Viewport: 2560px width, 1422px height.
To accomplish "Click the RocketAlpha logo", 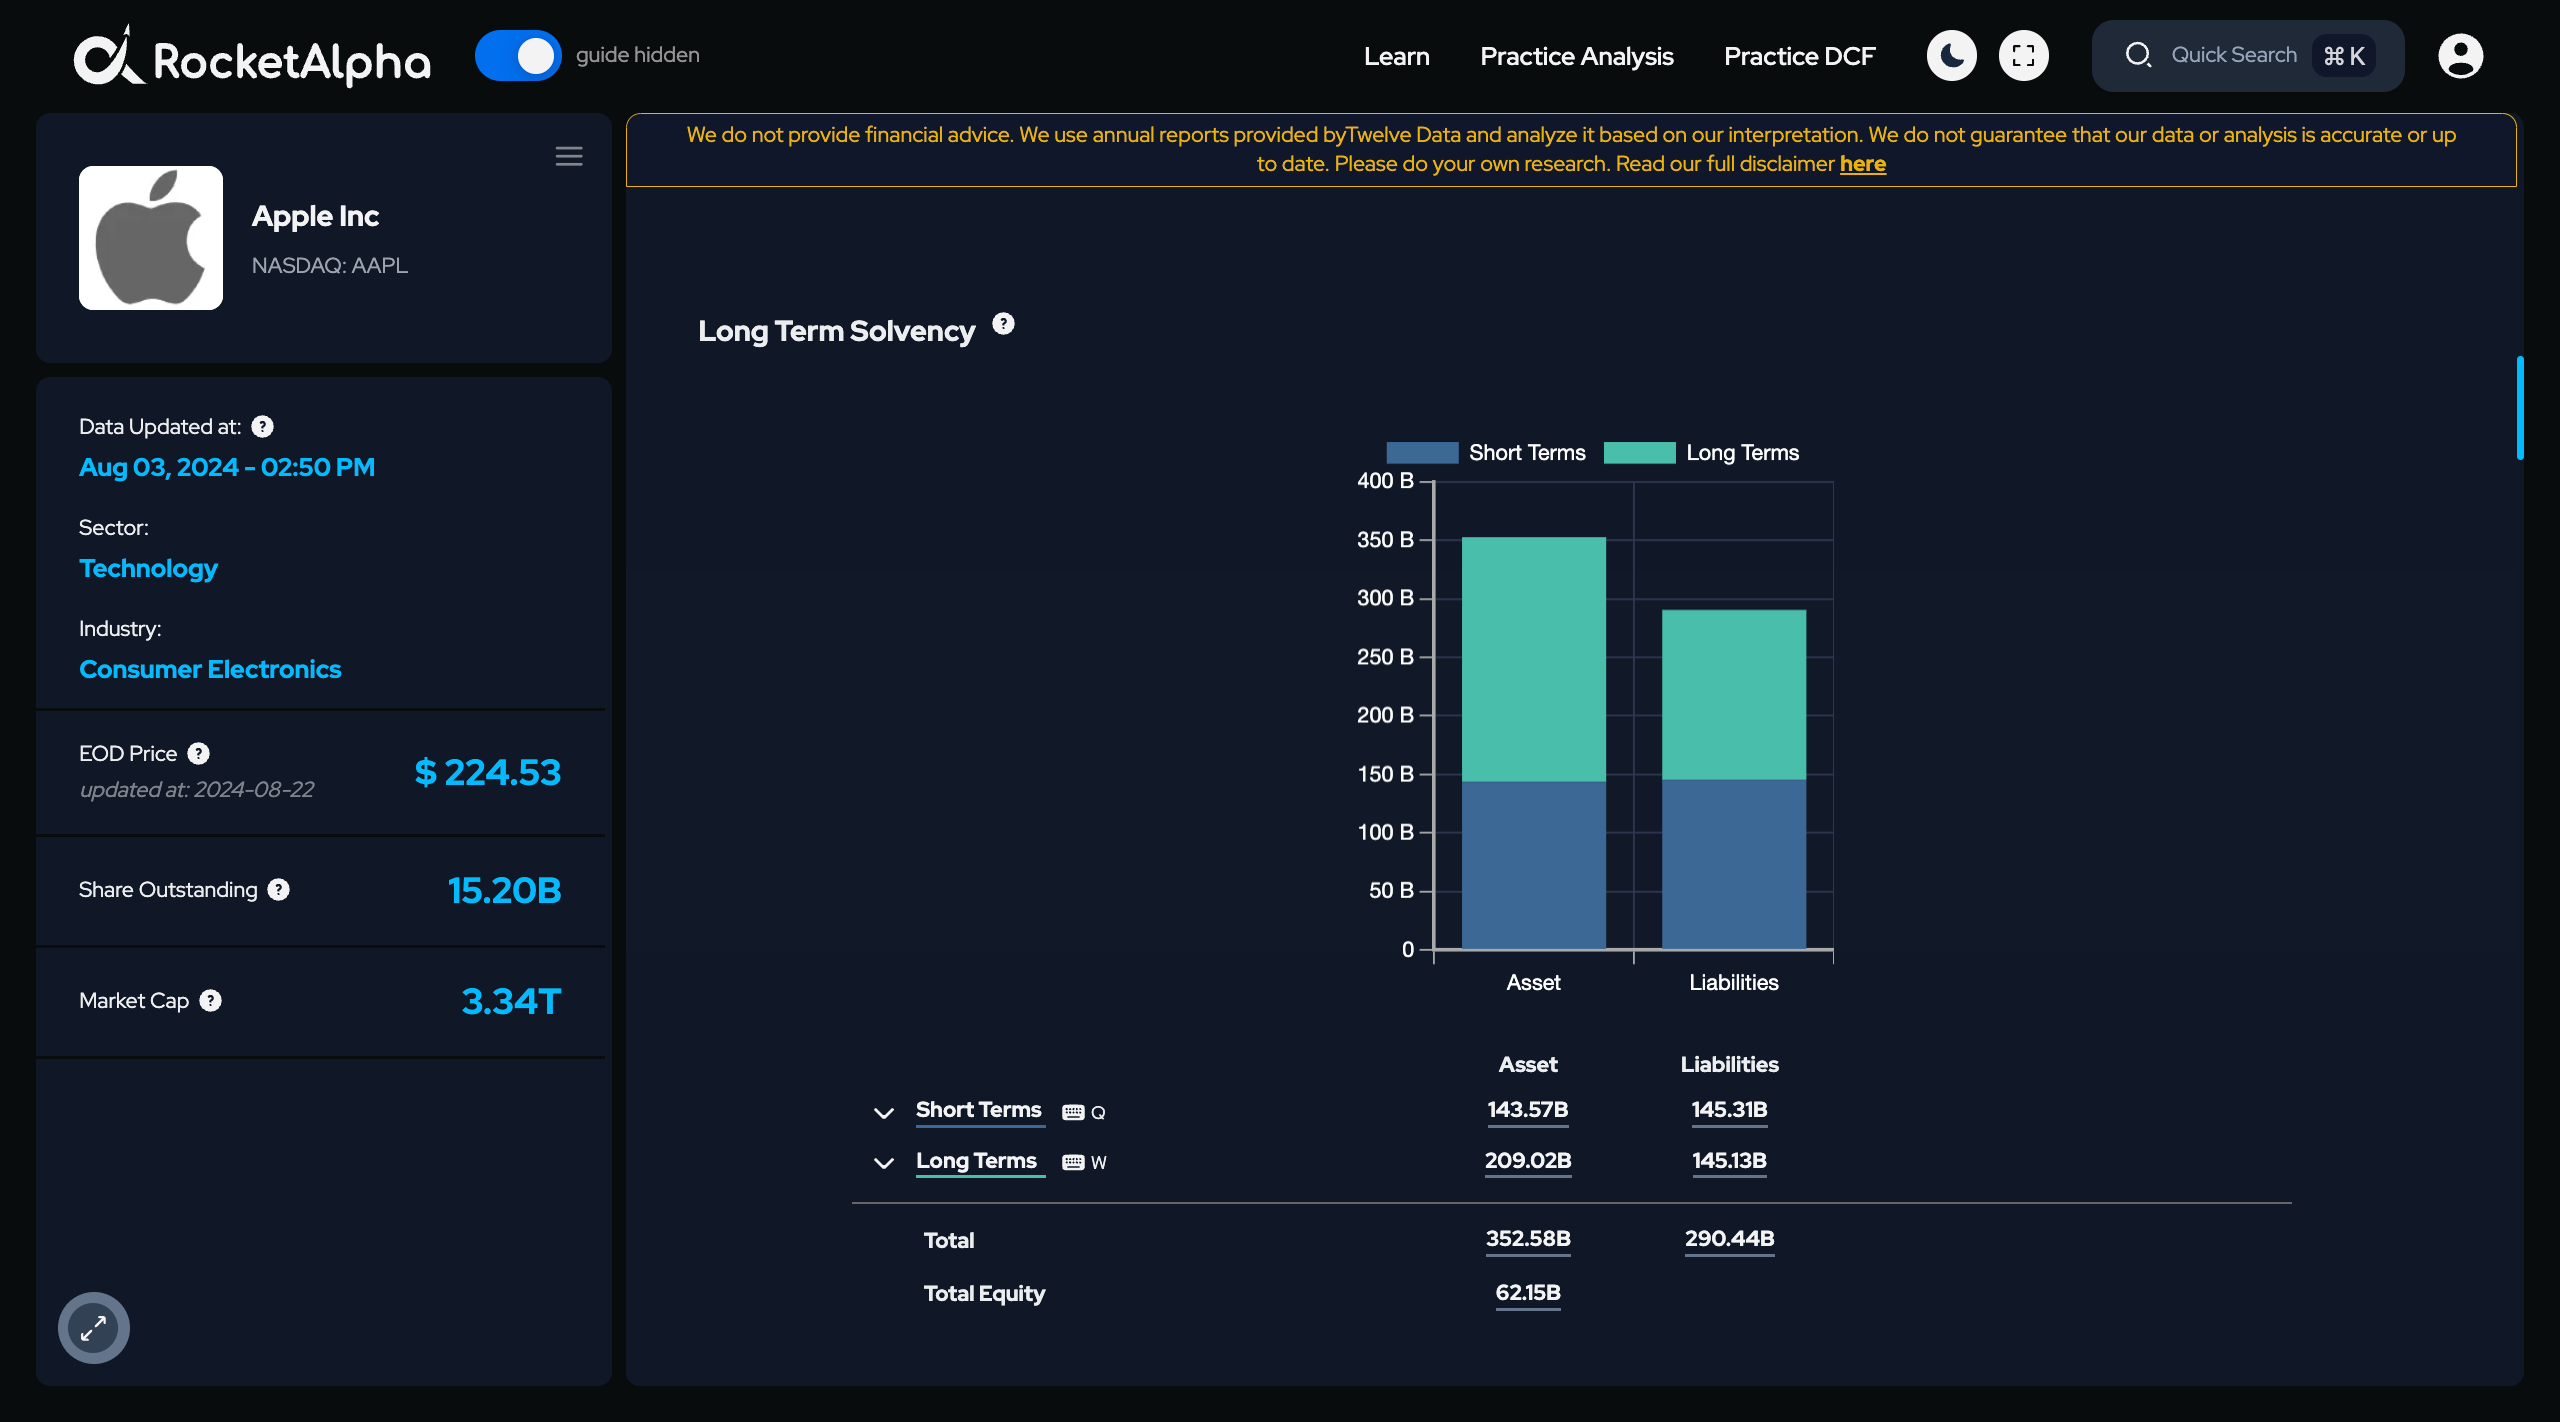I will (x=252, y=56).
